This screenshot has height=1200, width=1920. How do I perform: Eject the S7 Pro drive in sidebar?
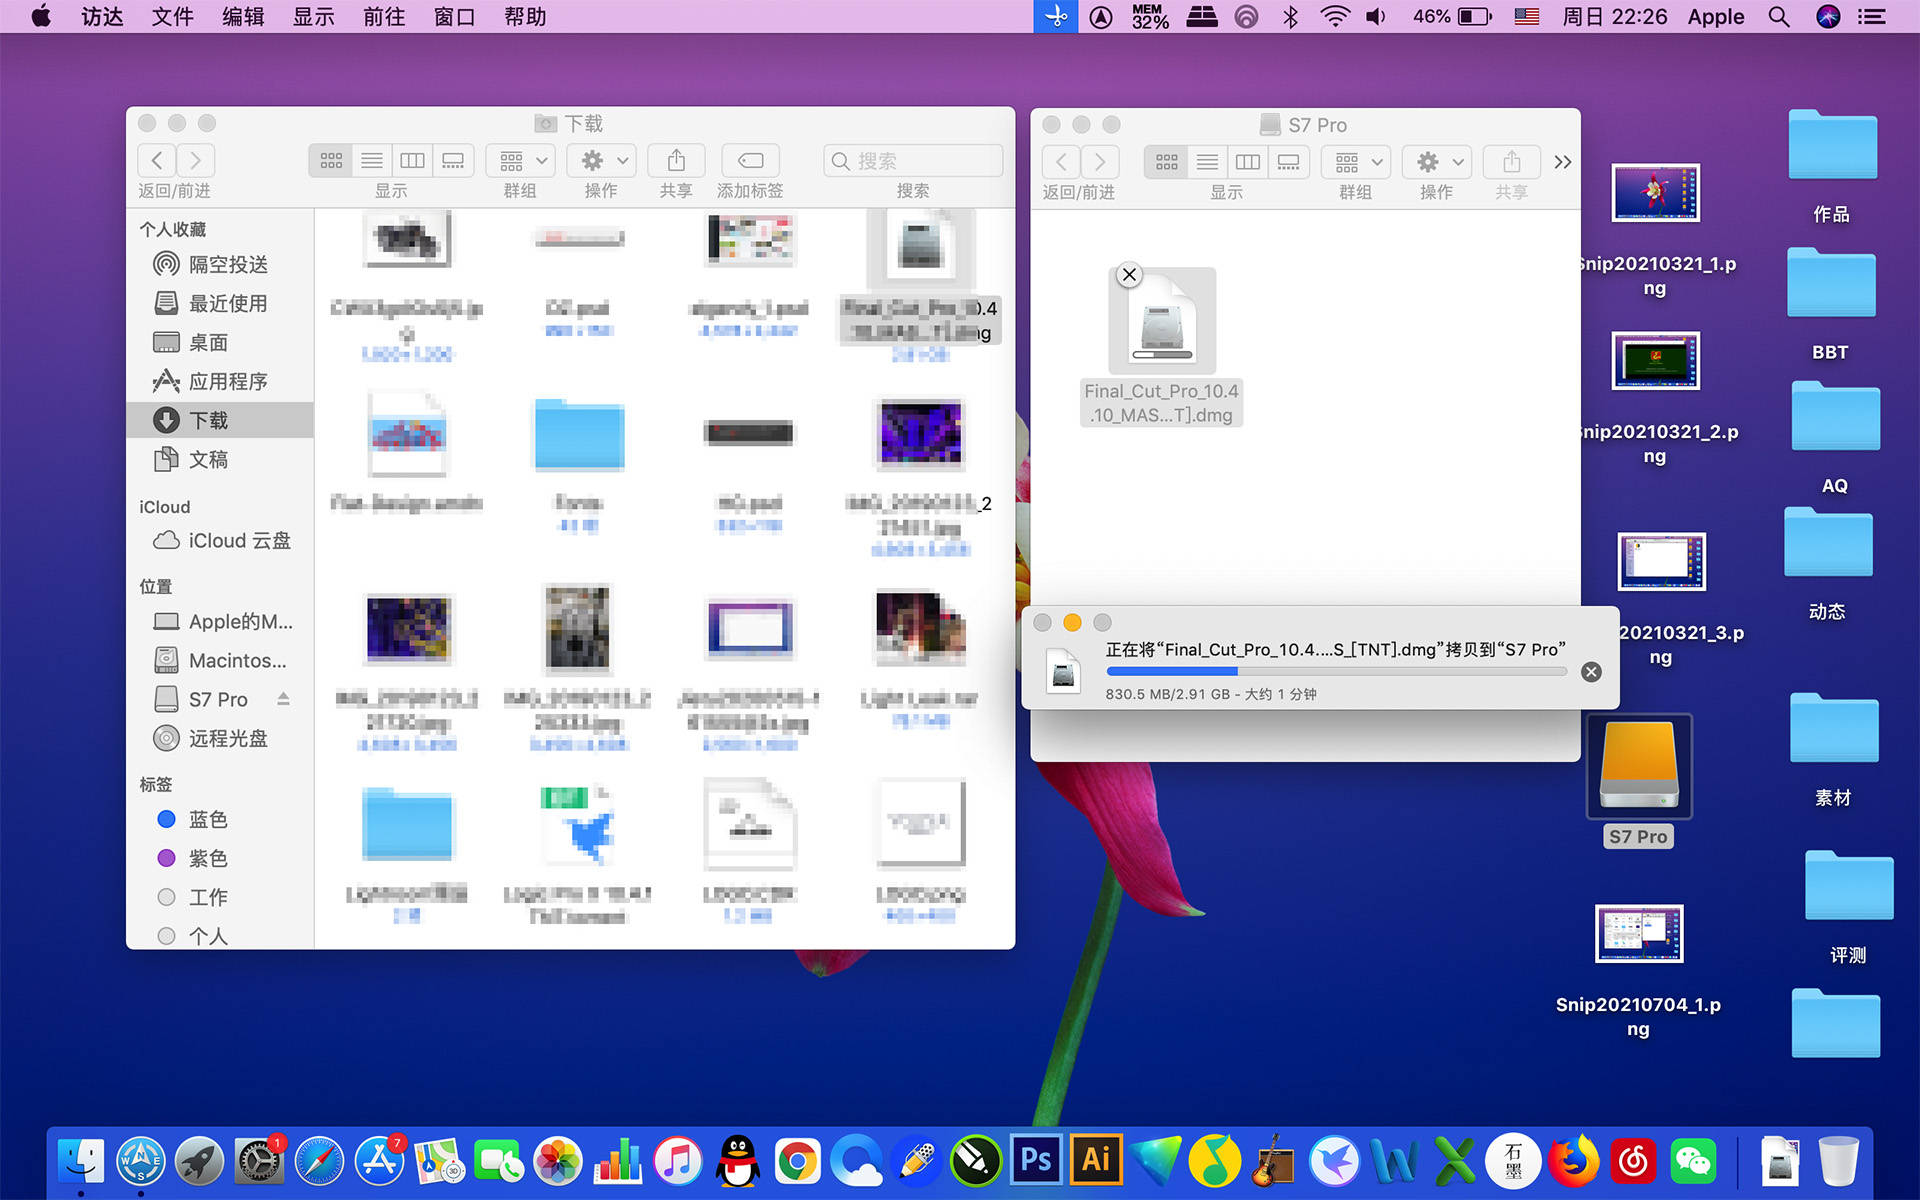tap(284, 699)
